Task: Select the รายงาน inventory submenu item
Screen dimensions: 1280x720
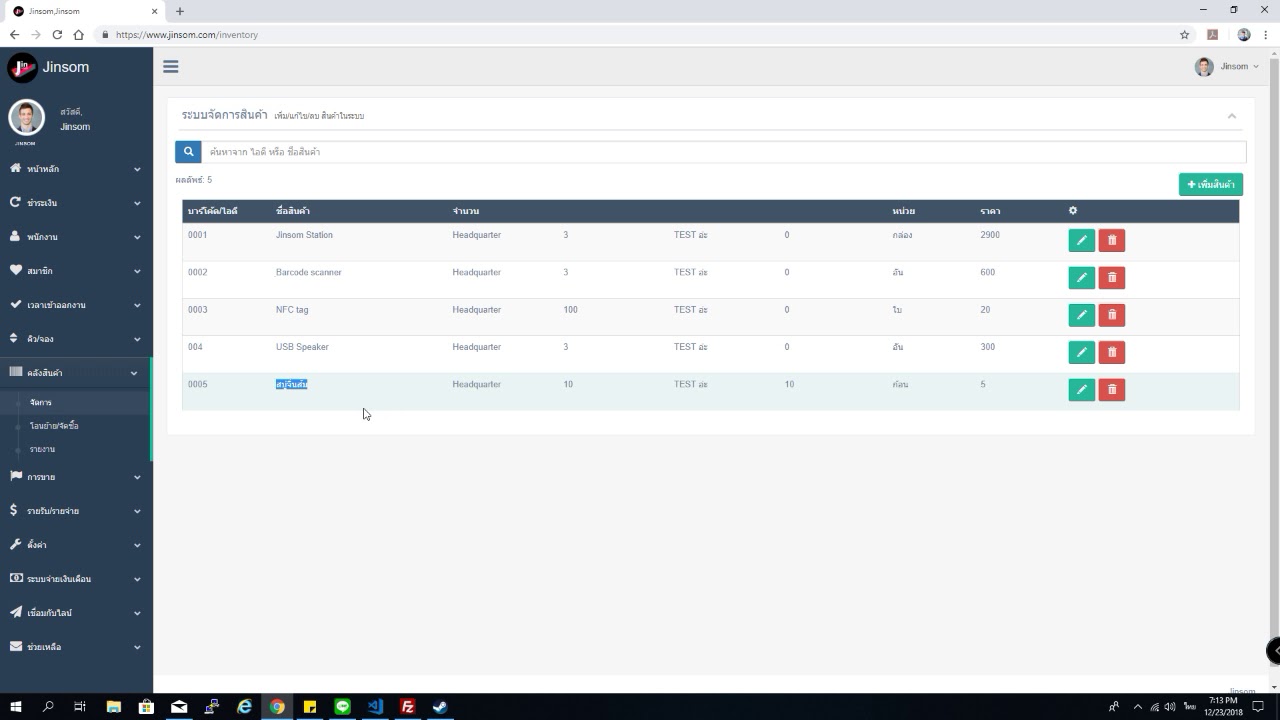Action: click(42, 449)
